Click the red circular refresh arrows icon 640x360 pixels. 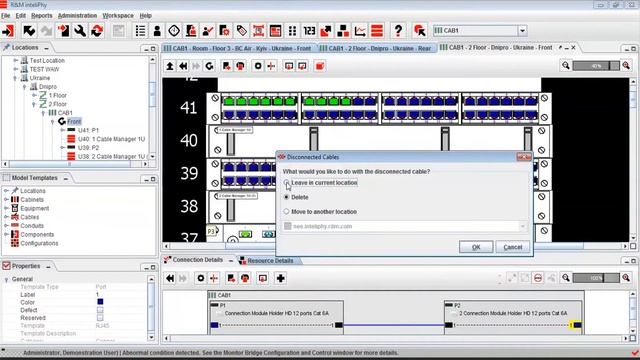[97, 31]
